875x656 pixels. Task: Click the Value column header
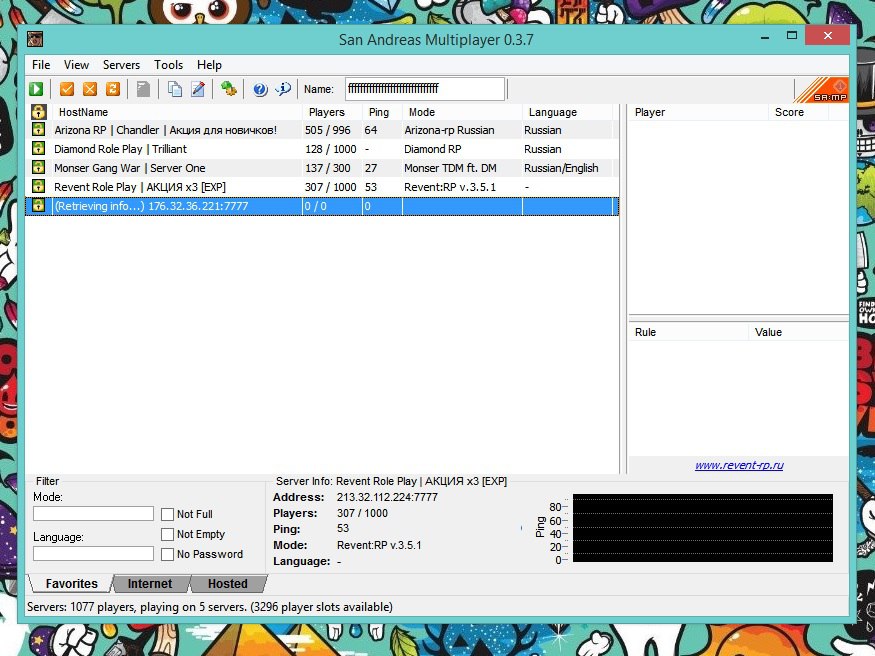point(798,332)
